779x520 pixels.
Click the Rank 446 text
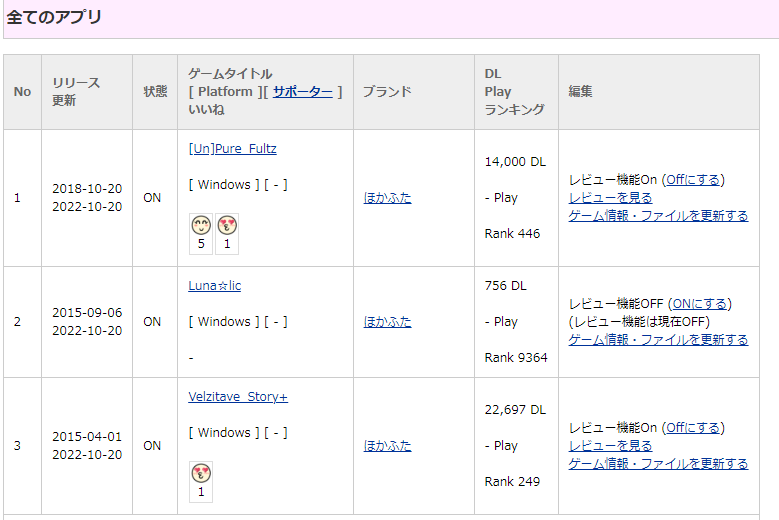pyautogui.click(x=512, y=233)
